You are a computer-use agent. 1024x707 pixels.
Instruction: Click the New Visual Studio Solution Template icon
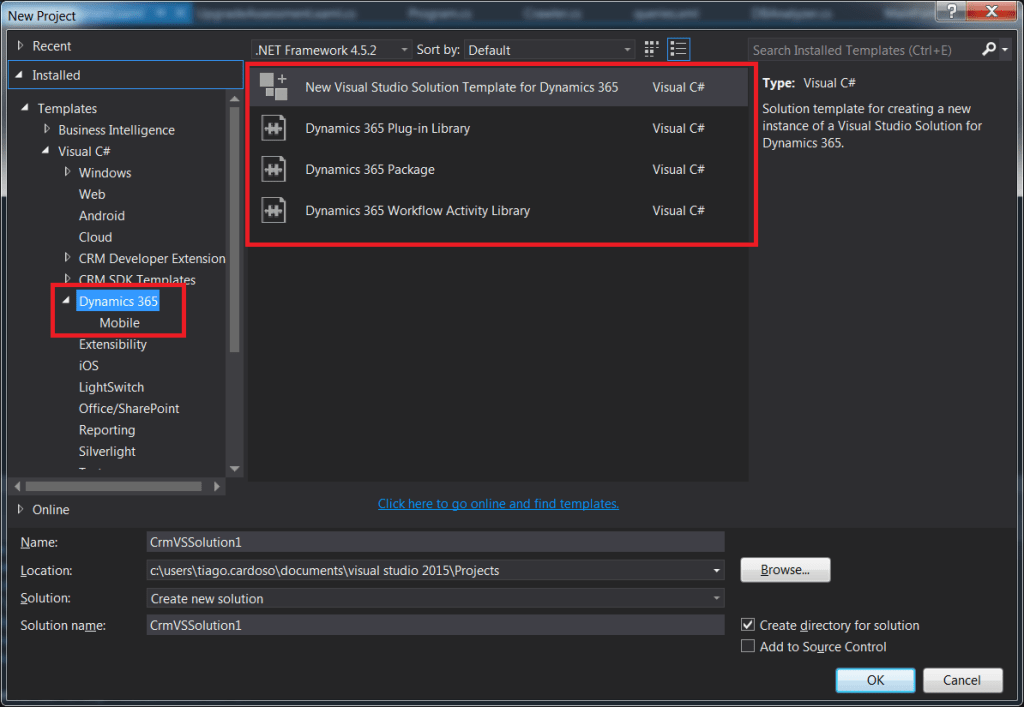274,87
